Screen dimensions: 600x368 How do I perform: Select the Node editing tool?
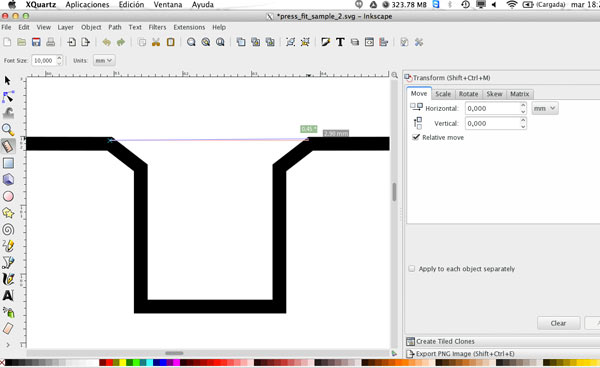click(8, 97)
